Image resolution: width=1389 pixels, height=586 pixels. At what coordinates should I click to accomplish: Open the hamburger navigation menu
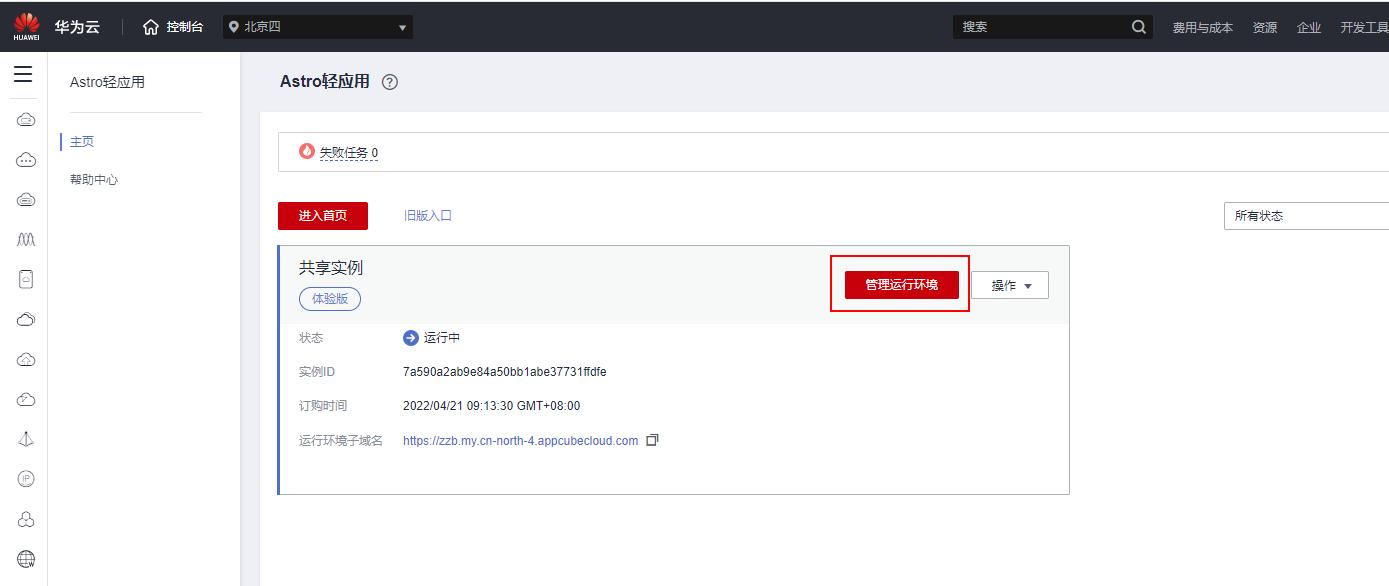coord(23,73)
